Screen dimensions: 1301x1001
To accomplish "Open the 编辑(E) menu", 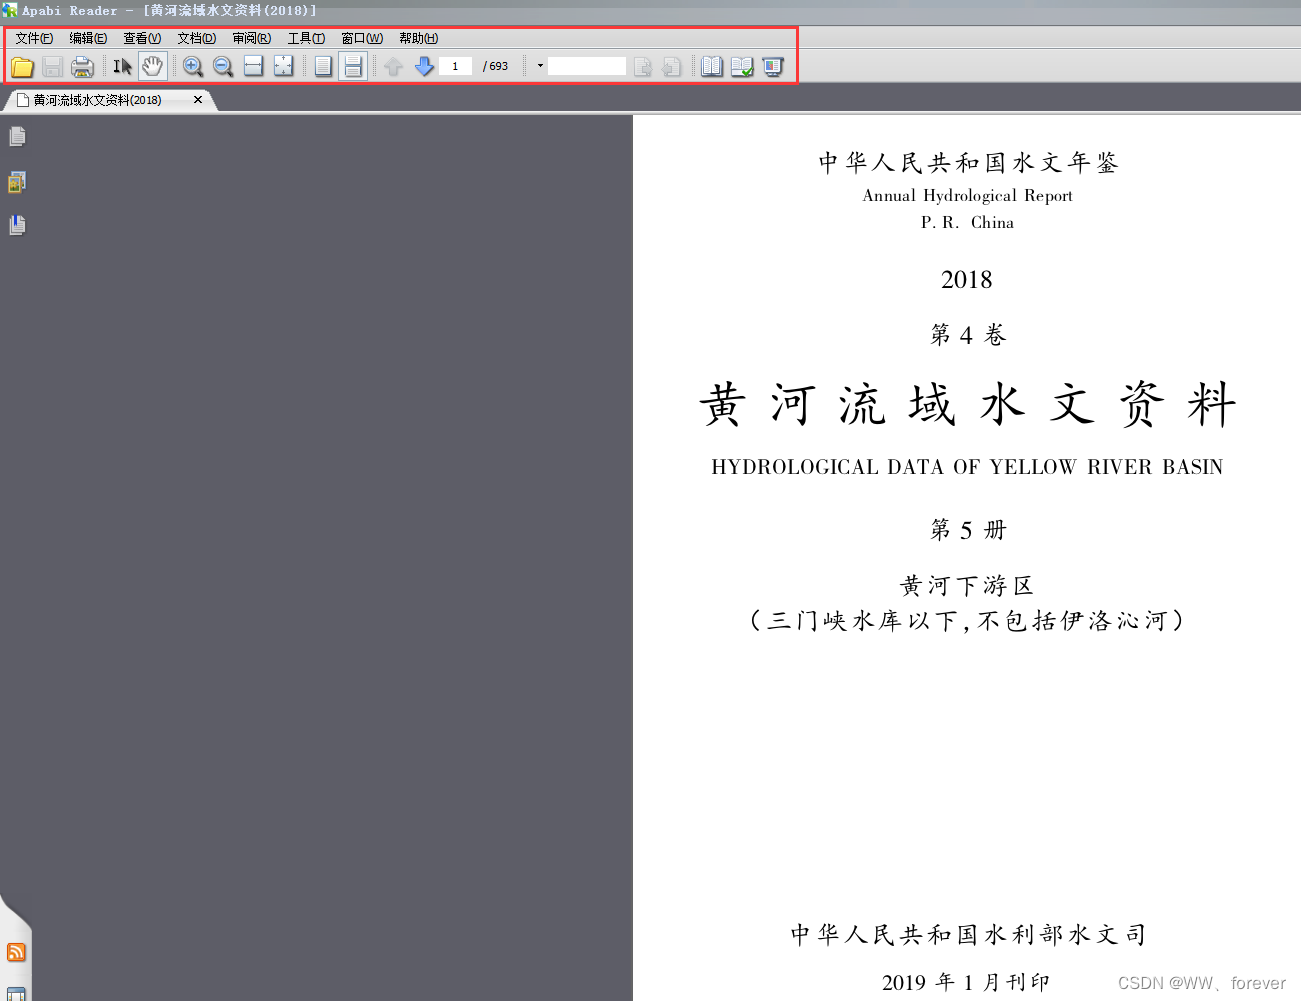I will click(88, 38).
